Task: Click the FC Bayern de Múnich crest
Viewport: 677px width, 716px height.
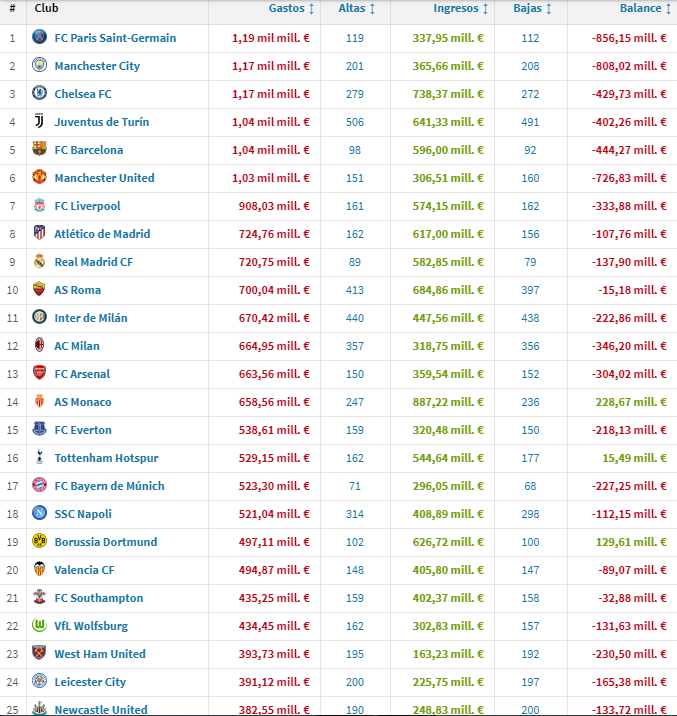Action: pyautogui.click(x=39, y=484)
